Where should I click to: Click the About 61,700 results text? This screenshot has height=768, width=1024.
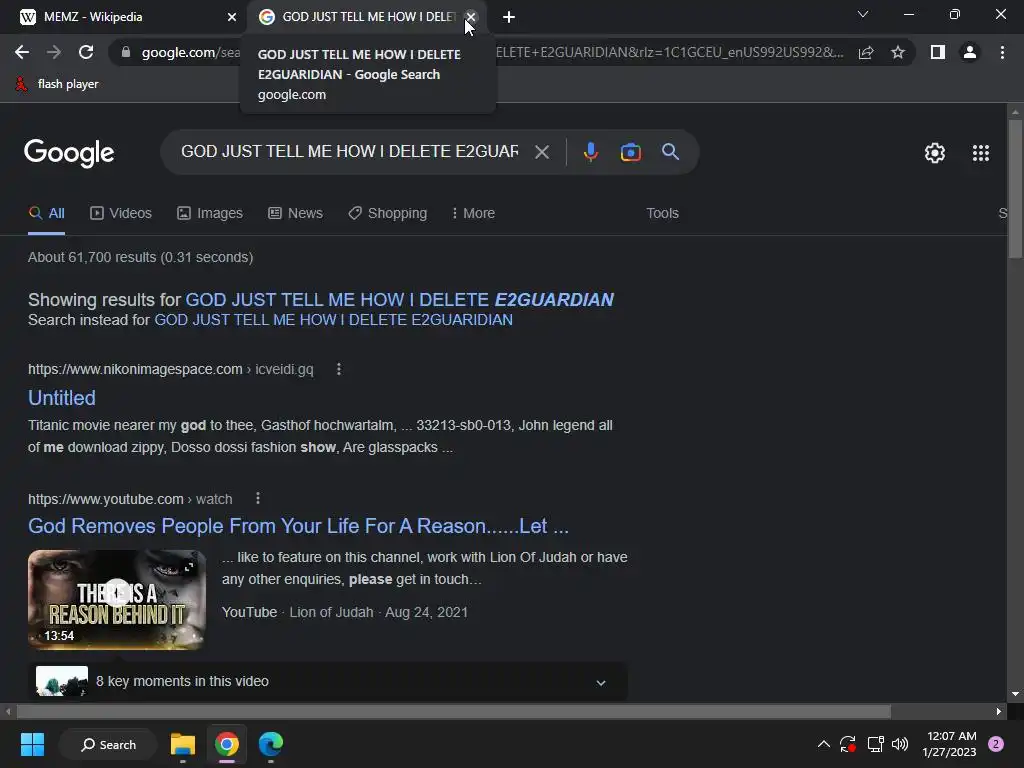tap(140, 257)
